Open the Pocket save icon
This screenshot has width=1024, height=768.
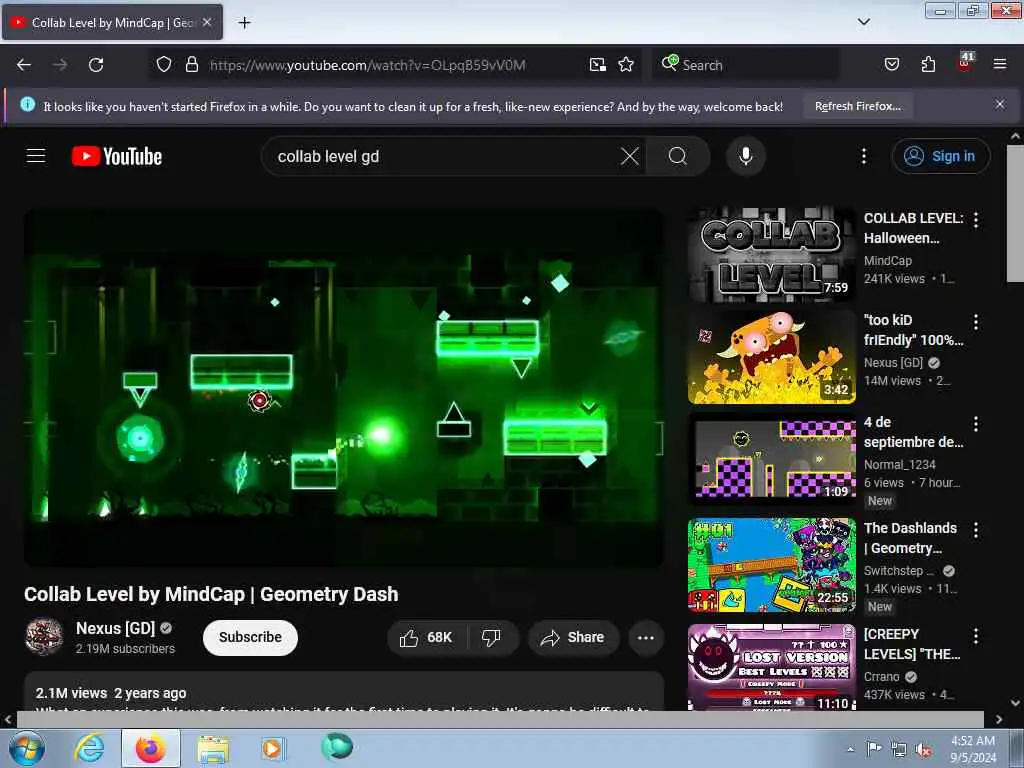[891, 64]
